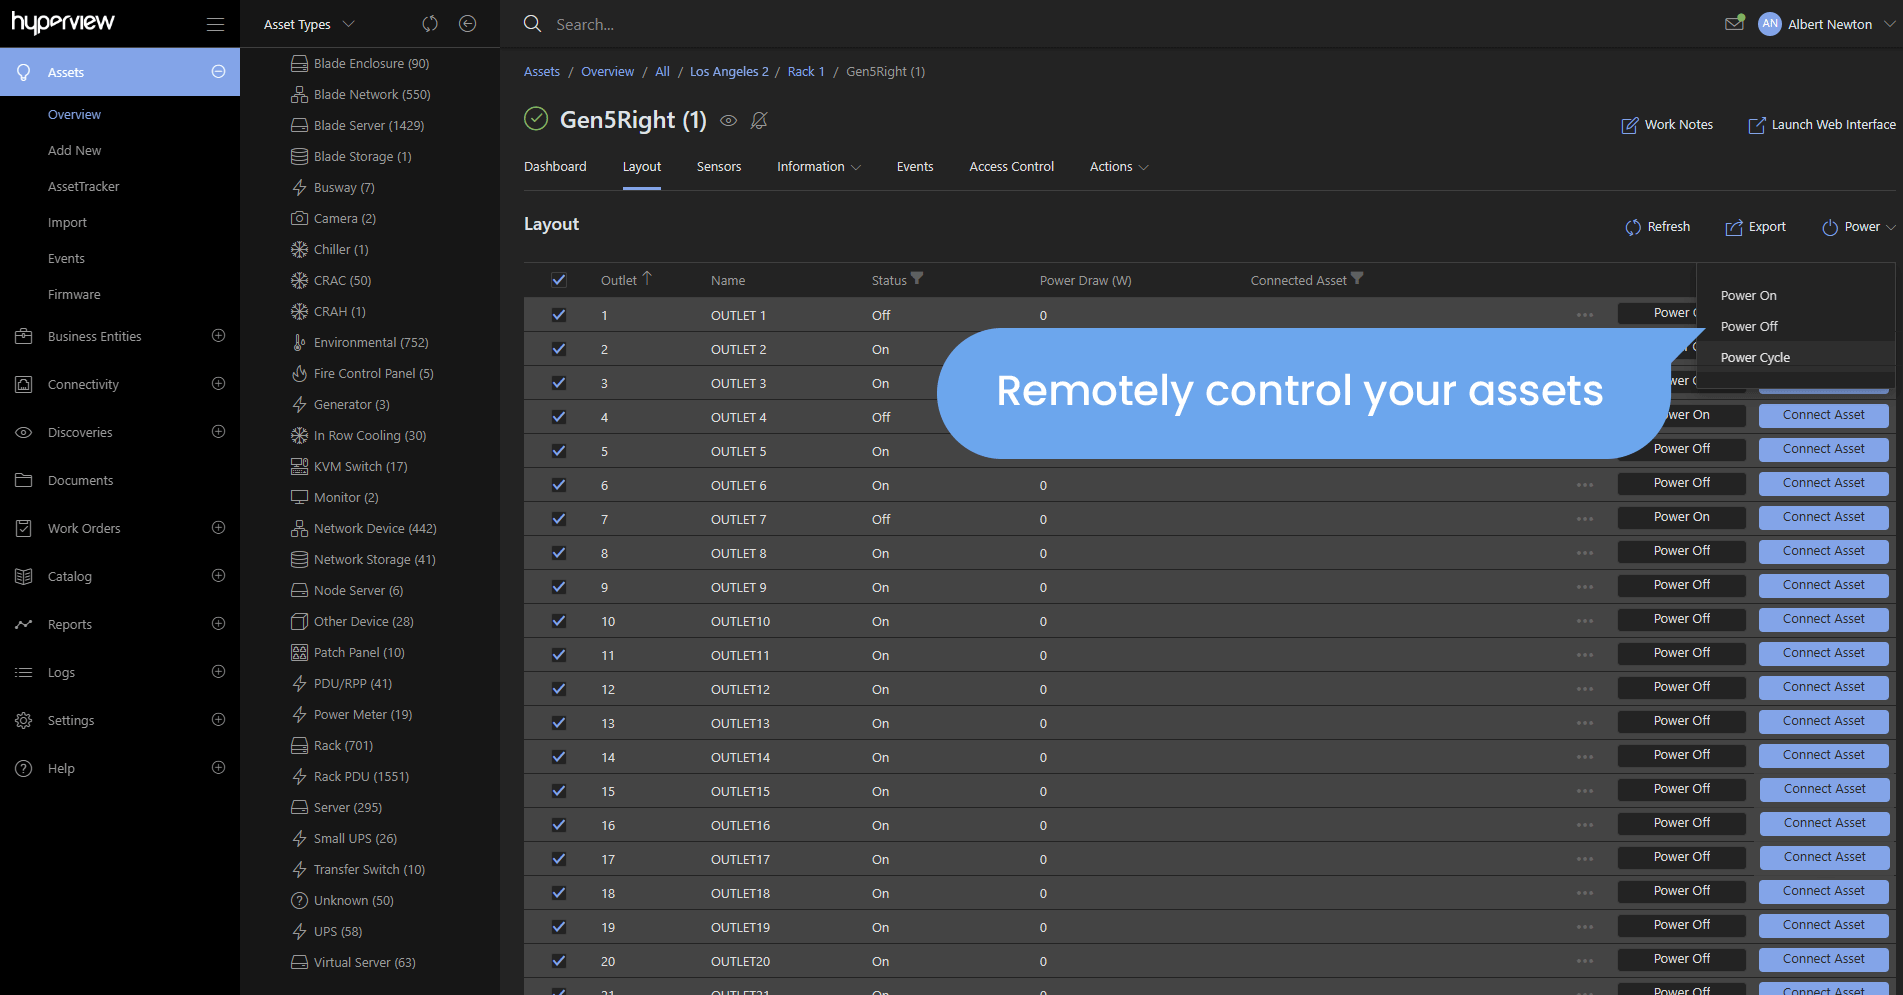Switch to the Sensors tab
The height and width of the screenshot is (995, 1903).
(718, 167)
